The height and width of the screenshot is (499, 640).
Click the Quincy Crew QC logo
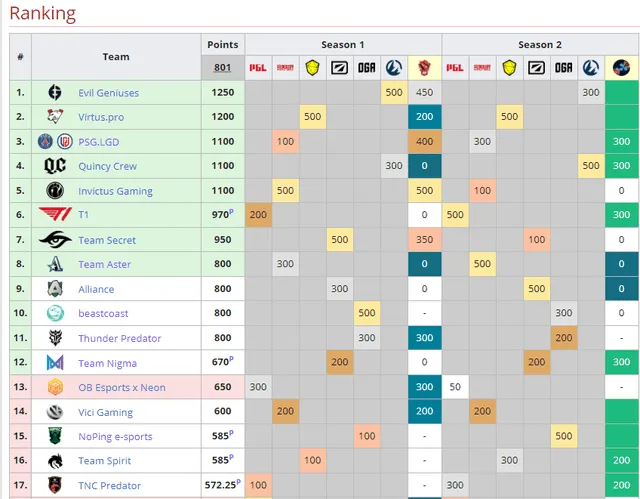point(55,166)
